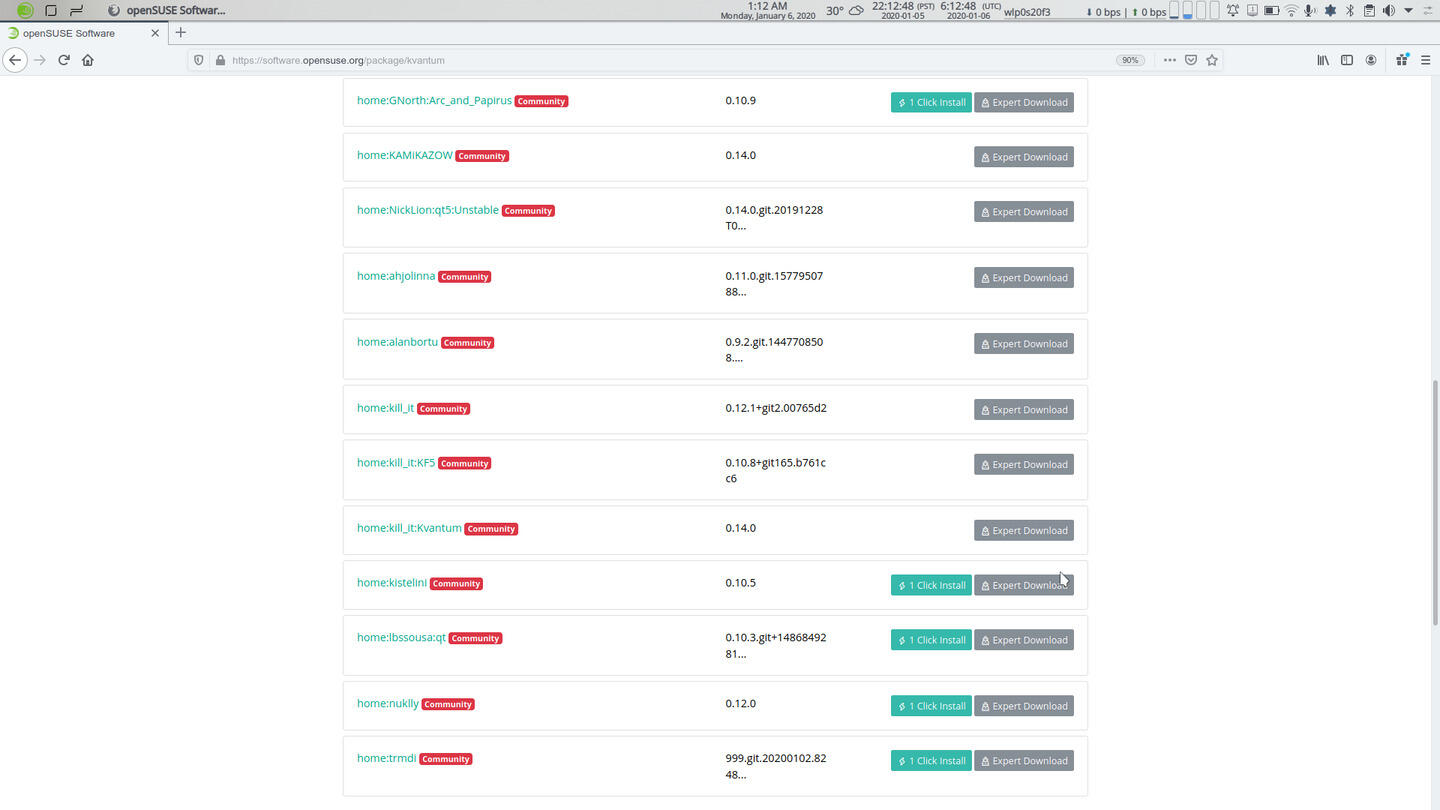
Task: Expand hidden system tray icons arrow
Action: (1408, 11)
